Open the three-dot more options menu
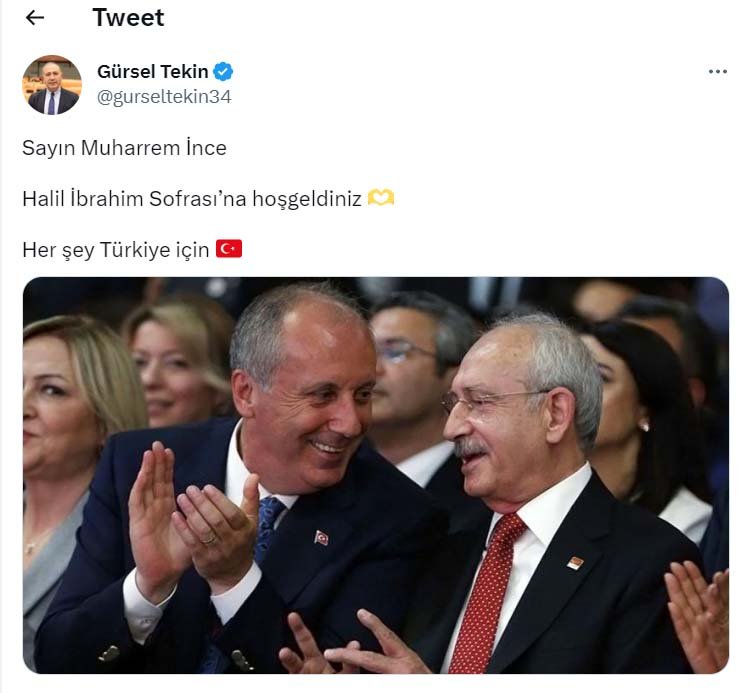The image size is (749, 693). pos(717,72)
